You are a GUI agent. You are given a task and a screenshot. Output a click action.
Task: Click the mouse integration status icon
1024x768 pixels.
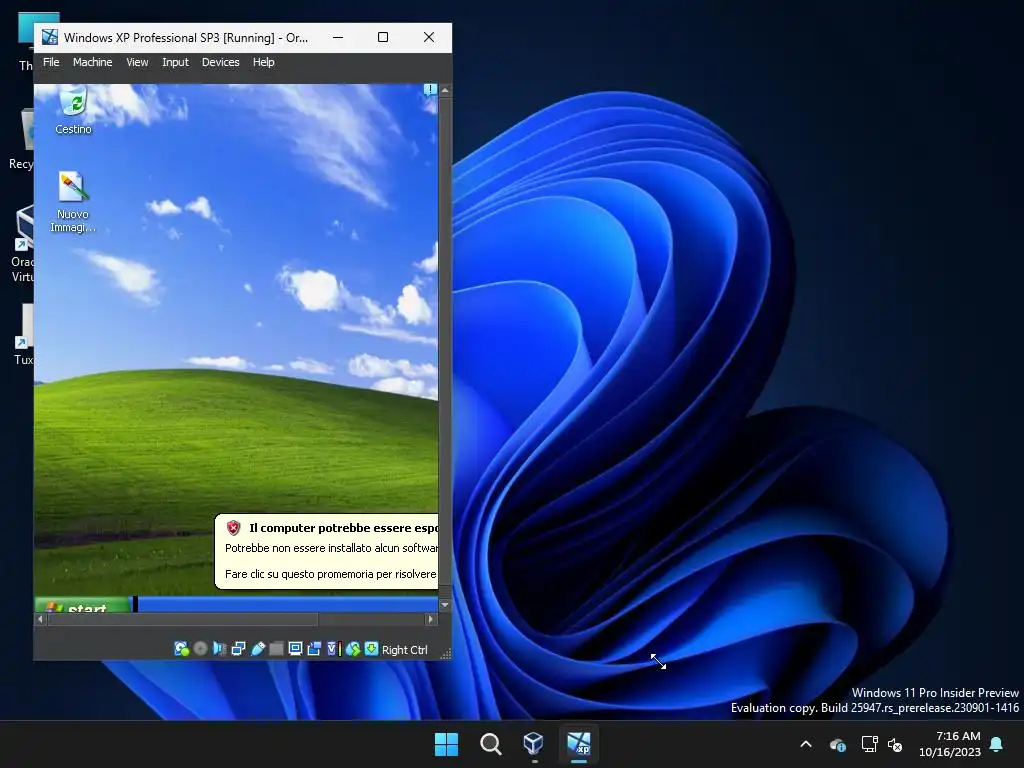pyautogui.click(x=353, y=648)
